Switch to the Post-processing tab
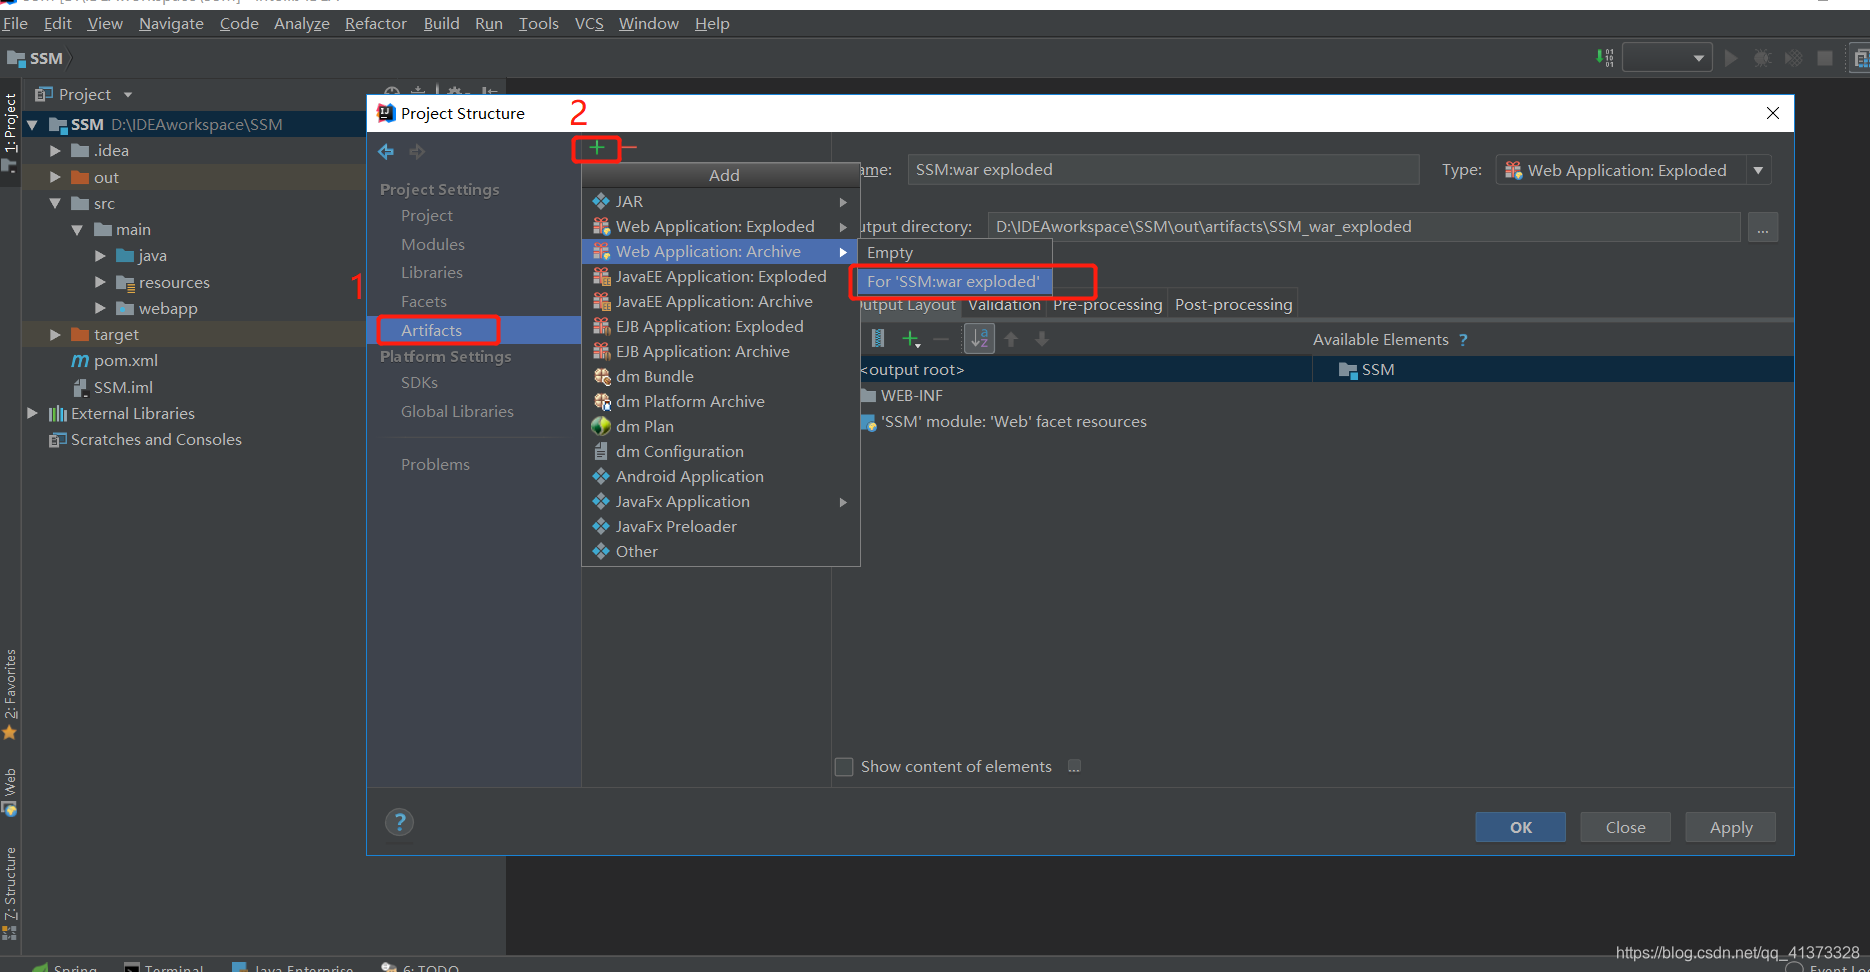Viewport: 1870px width, 972px height. (1233, 304)
